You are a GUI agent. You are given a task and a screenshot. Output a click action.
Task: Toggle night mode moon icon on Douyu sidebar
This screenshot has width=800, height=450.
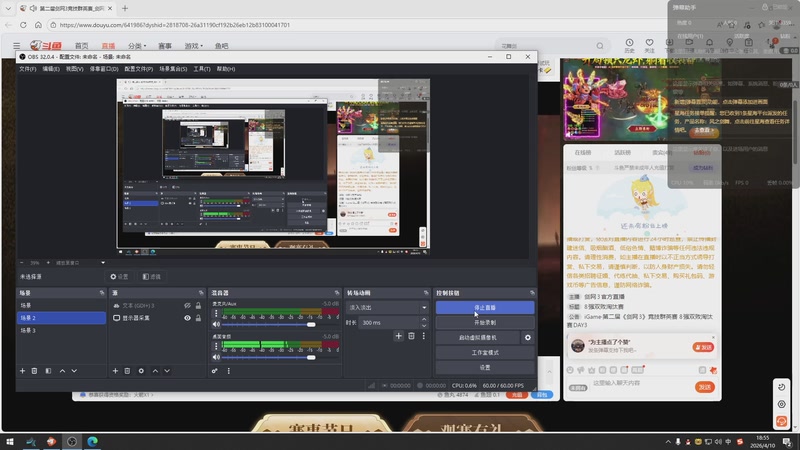(782, 387)
